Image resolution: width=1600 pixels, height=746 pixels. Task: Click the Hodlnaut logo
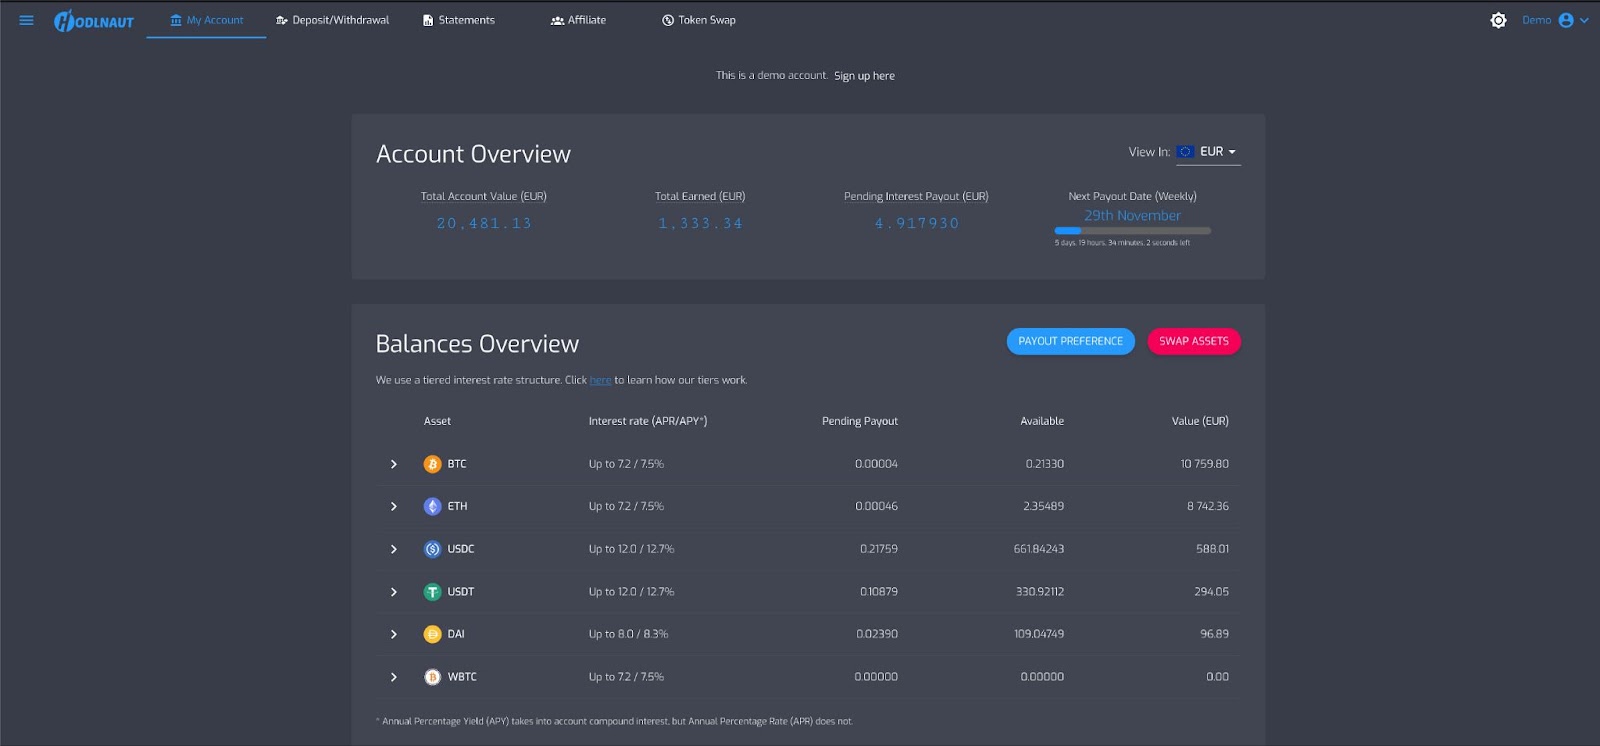click(94, 21)
